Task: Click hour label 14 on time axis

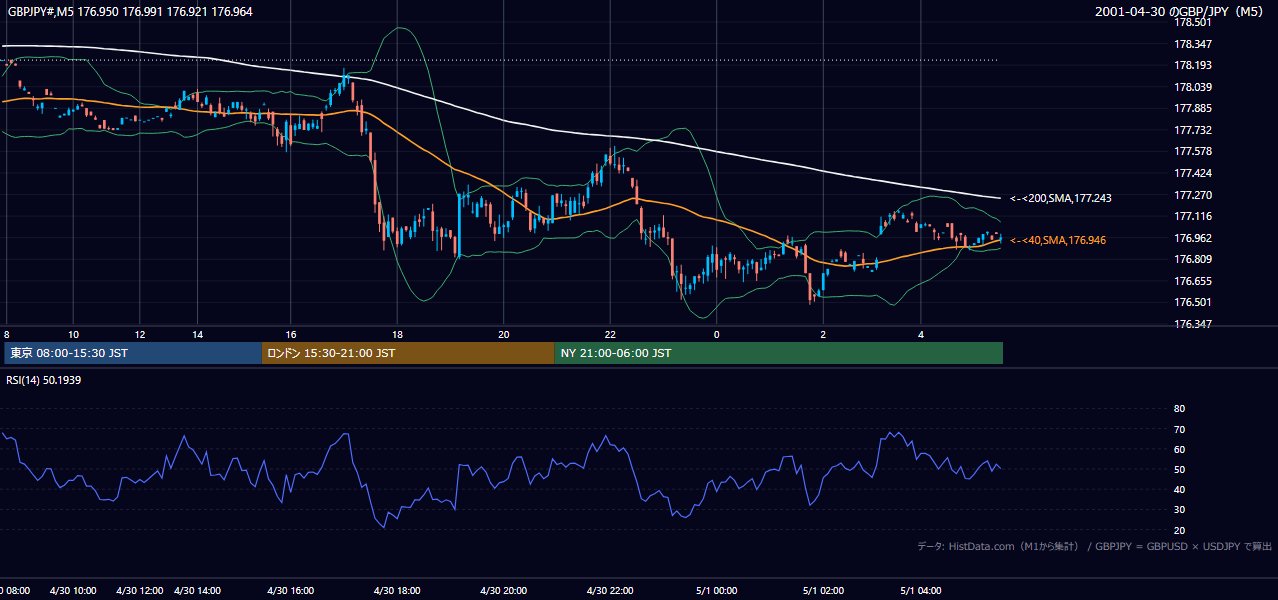Action: pyautogui.click(x=198, y=334)
